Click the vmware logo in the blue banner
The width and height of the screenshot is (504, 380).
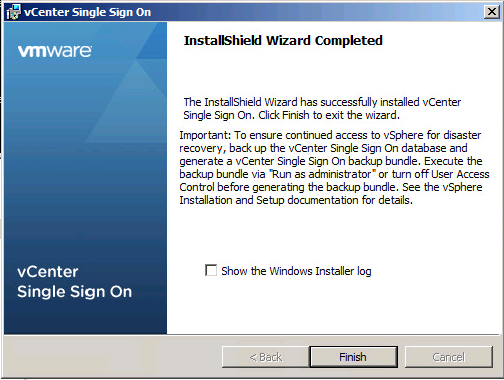pos(55,51)
